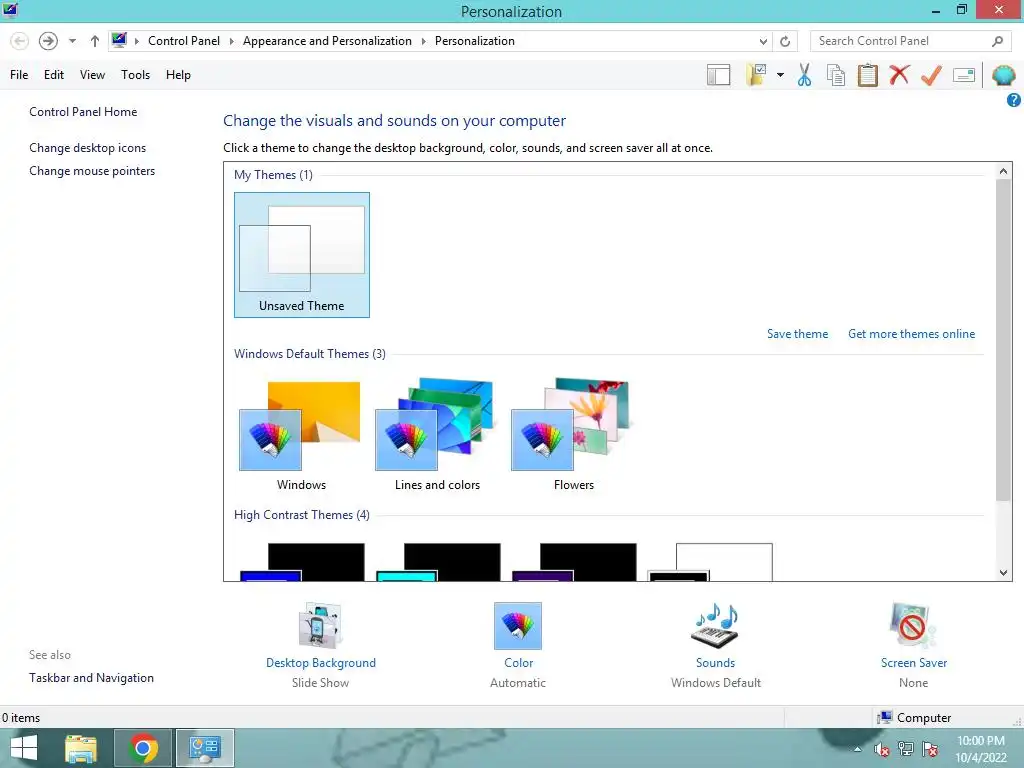Click the theme list scroll down arrow
Viewport: 1024px width, 768px height.
[1003, 573]
